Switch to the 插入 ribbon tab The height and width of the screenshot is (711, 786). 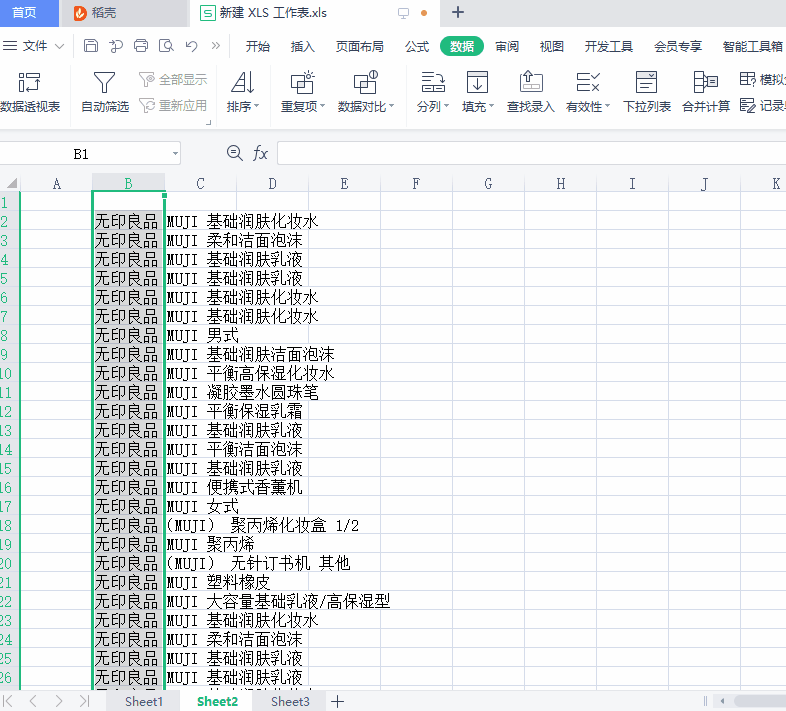pyautogui.click(x=302, y=47)
